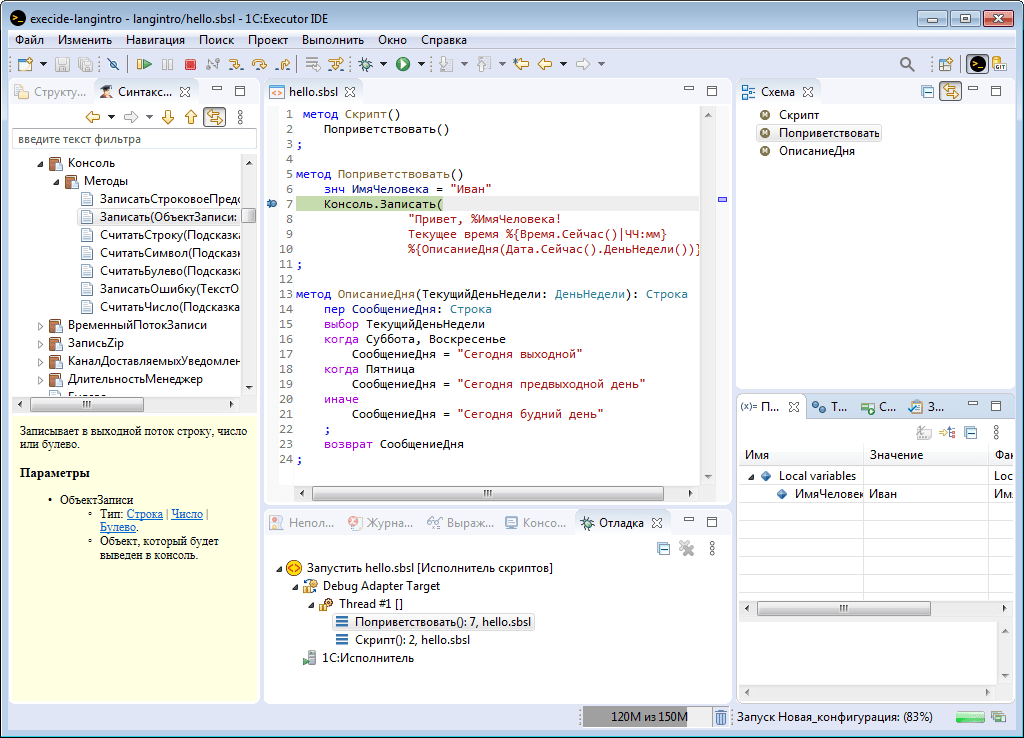Run the script with the green Run icon

pyautogui.click(x=403, y=64)
